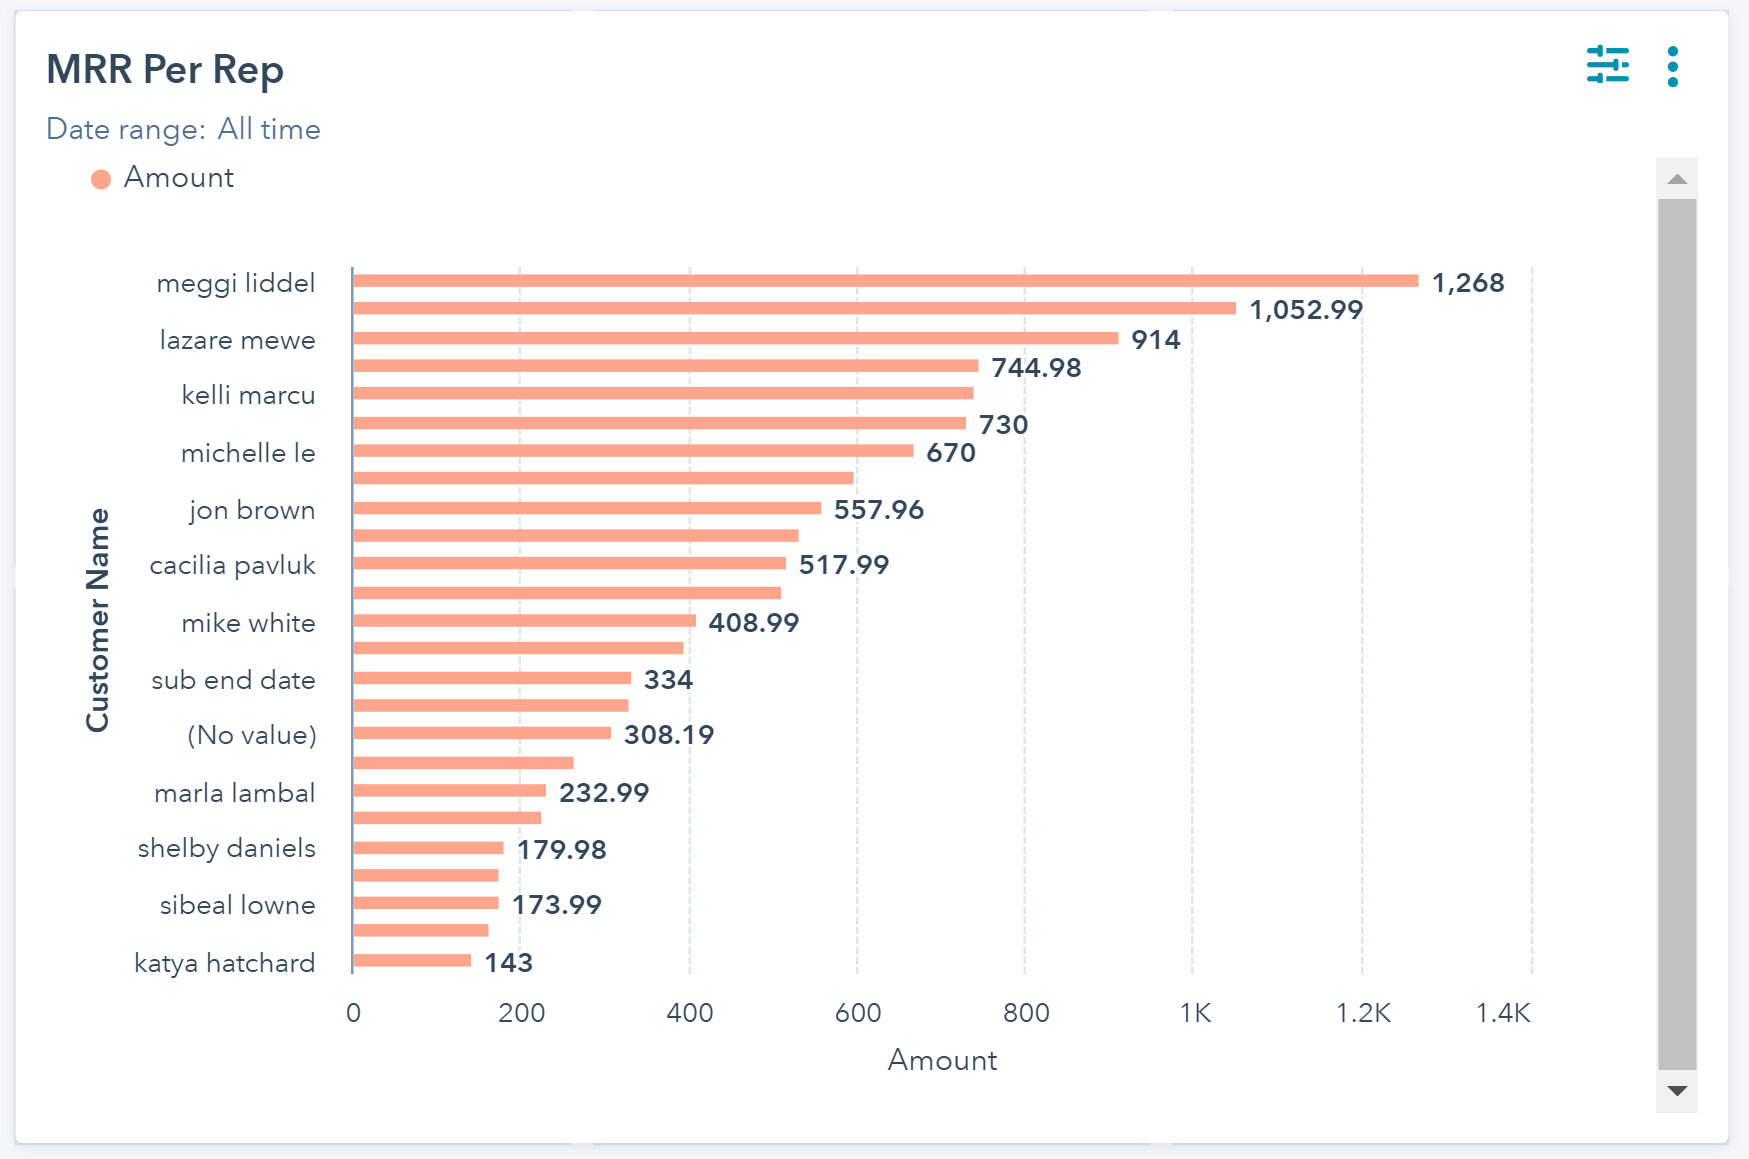This screenshot has width=1749, height=1159.
Task: Click the MRR Per Rep title
Action: 165,70
